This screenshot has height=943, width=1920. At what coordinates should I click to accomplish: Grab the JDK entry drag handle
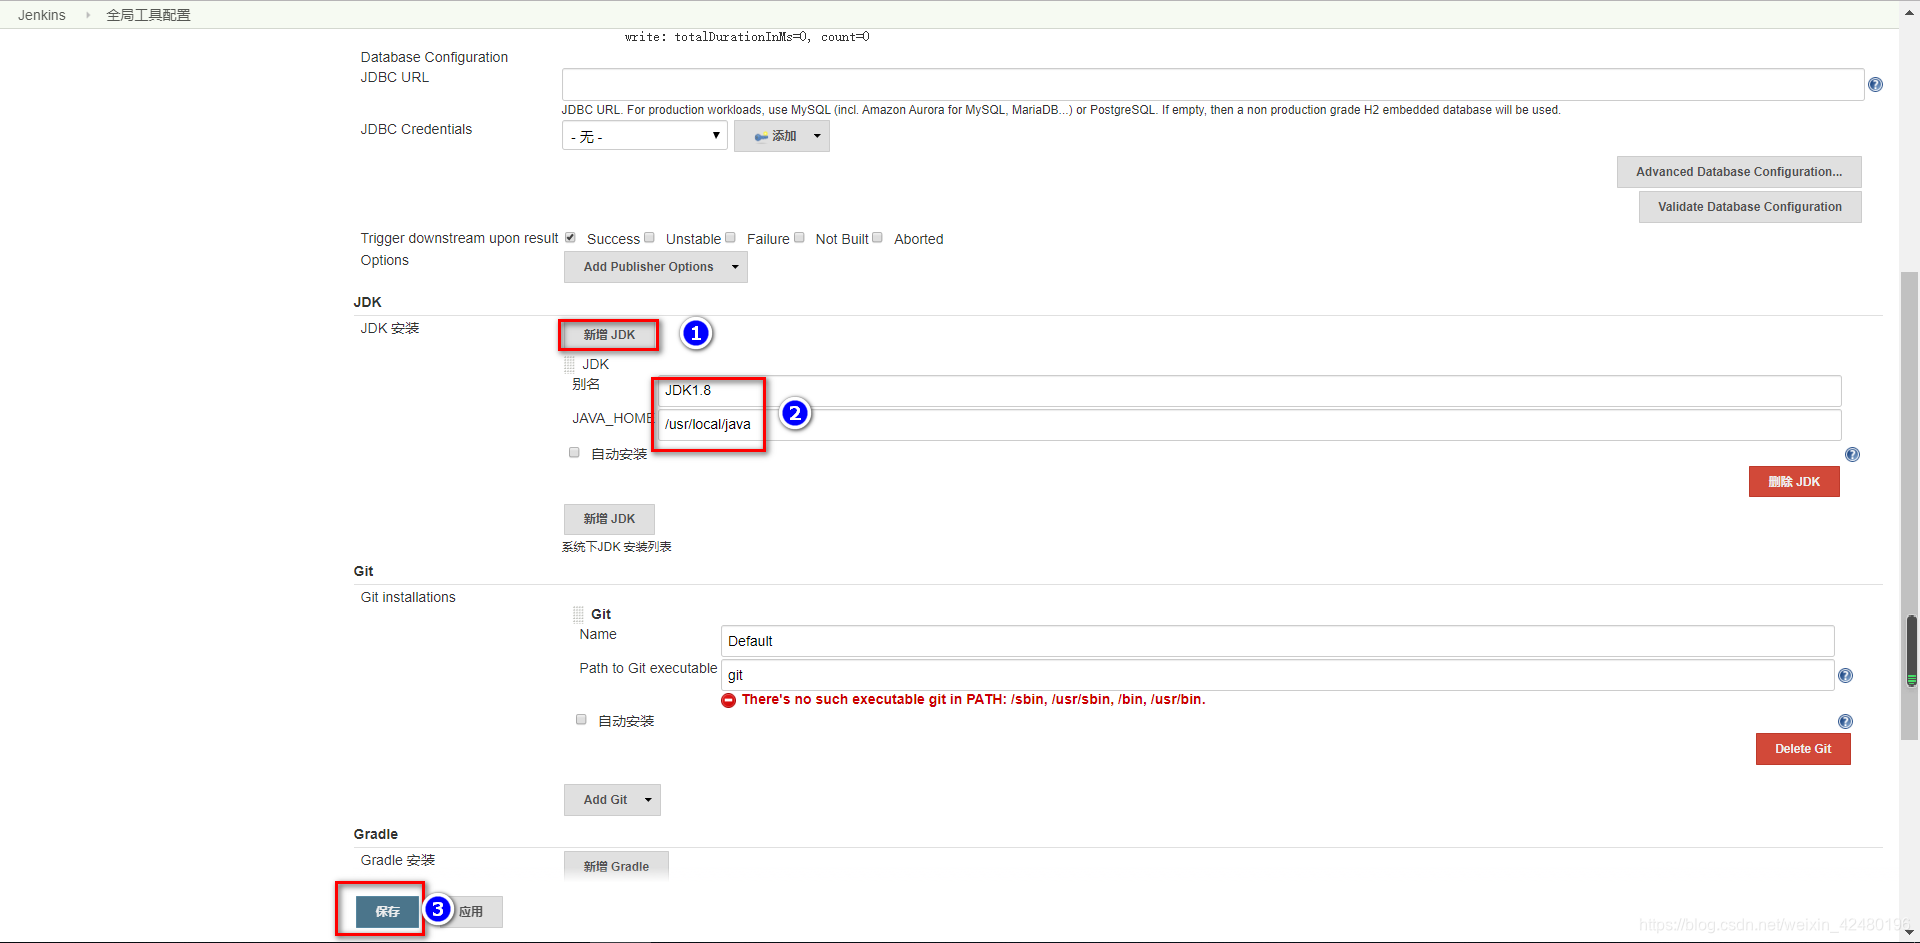point(569,365)
